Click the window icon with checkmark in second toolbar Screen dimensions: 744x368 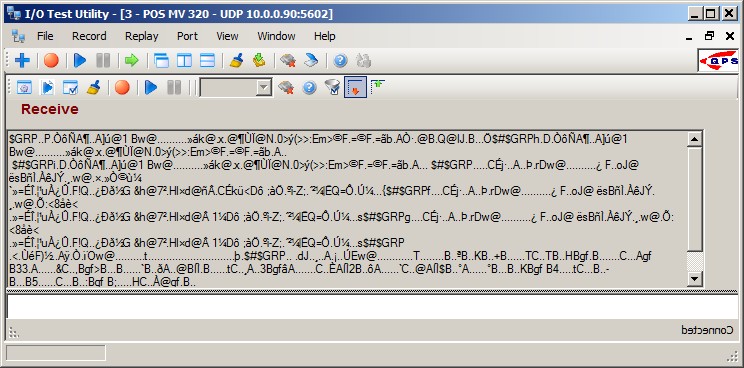point(70,87)
